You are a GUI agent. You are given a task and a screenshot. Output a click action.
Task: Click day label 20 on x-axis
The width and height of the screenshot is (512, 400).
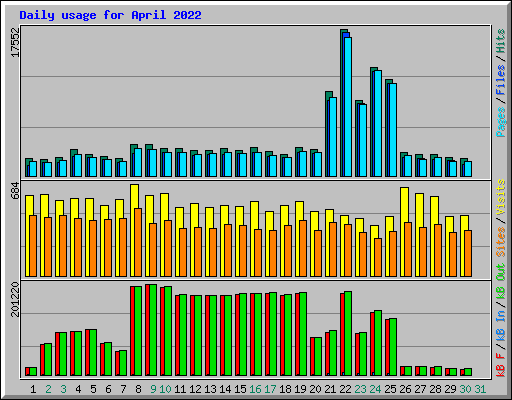pos(315,389)
